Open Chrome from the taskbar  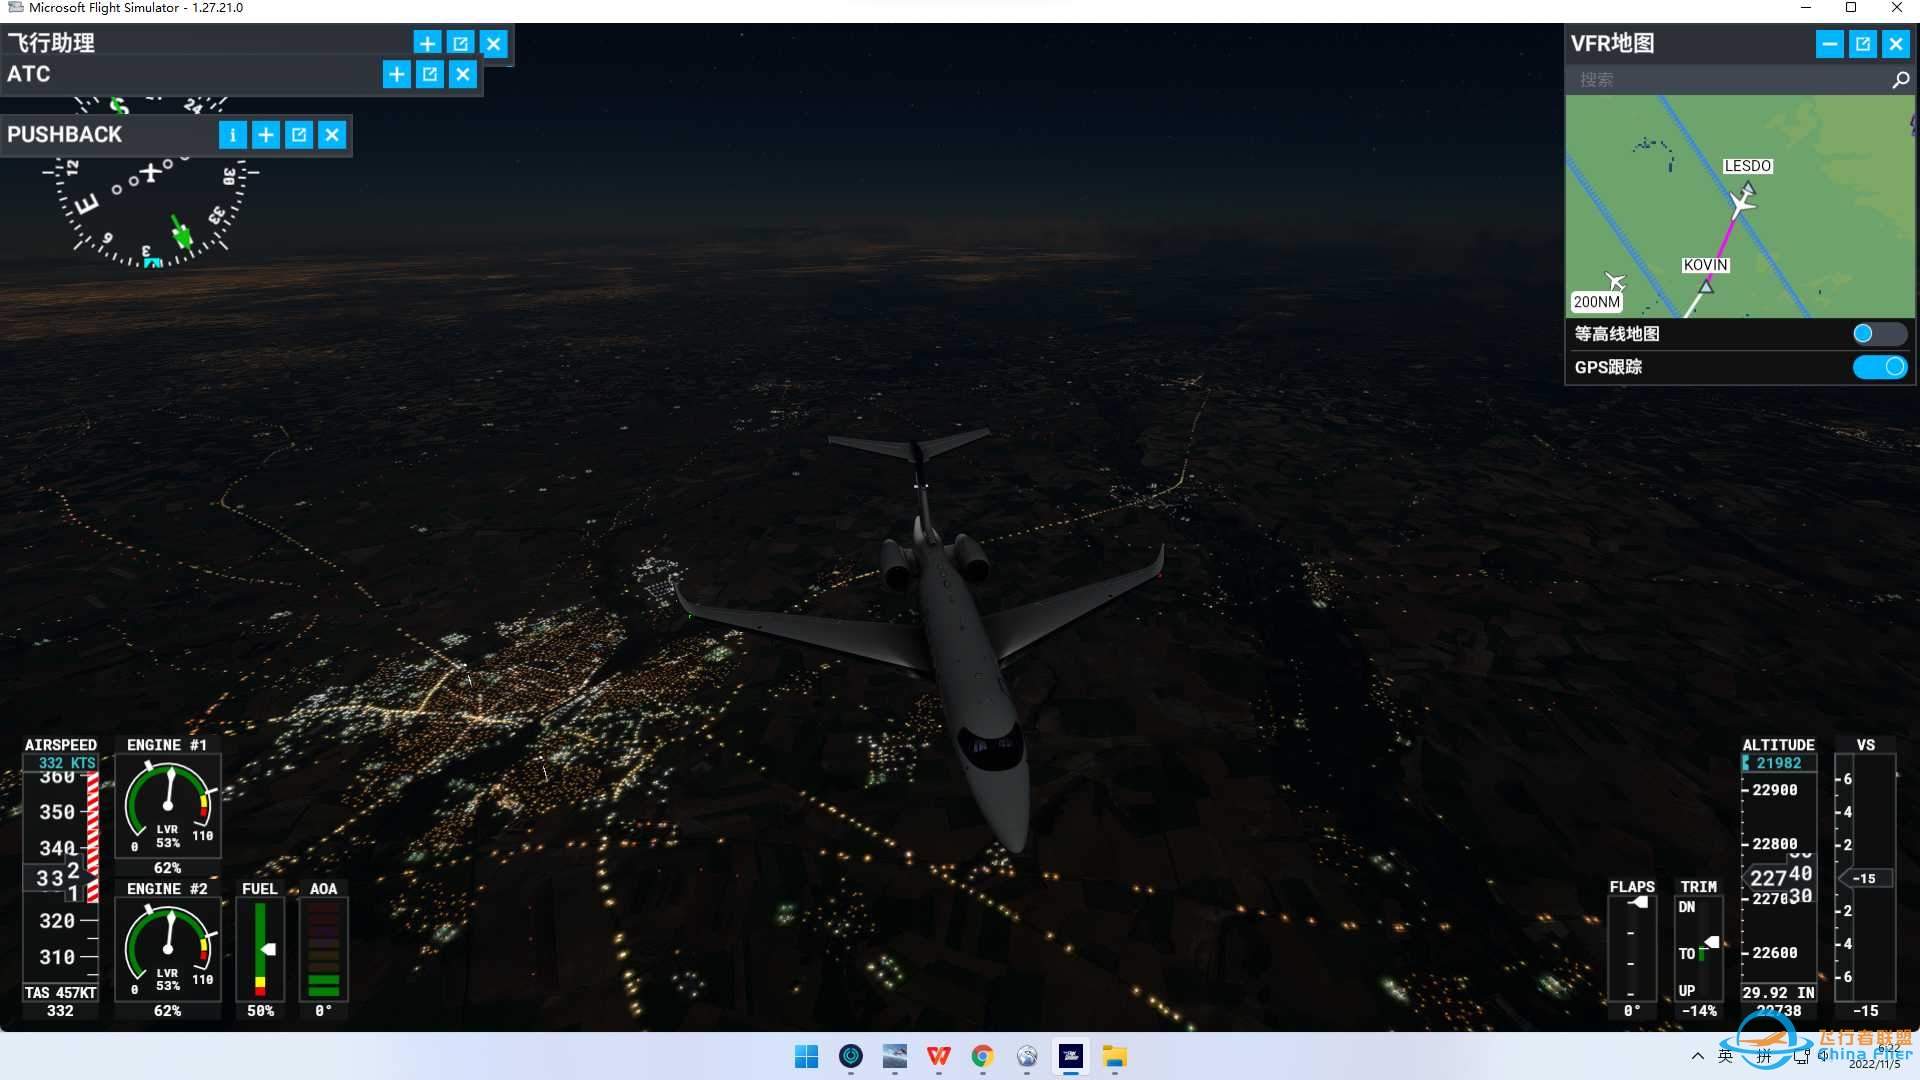pos(982,1056)
